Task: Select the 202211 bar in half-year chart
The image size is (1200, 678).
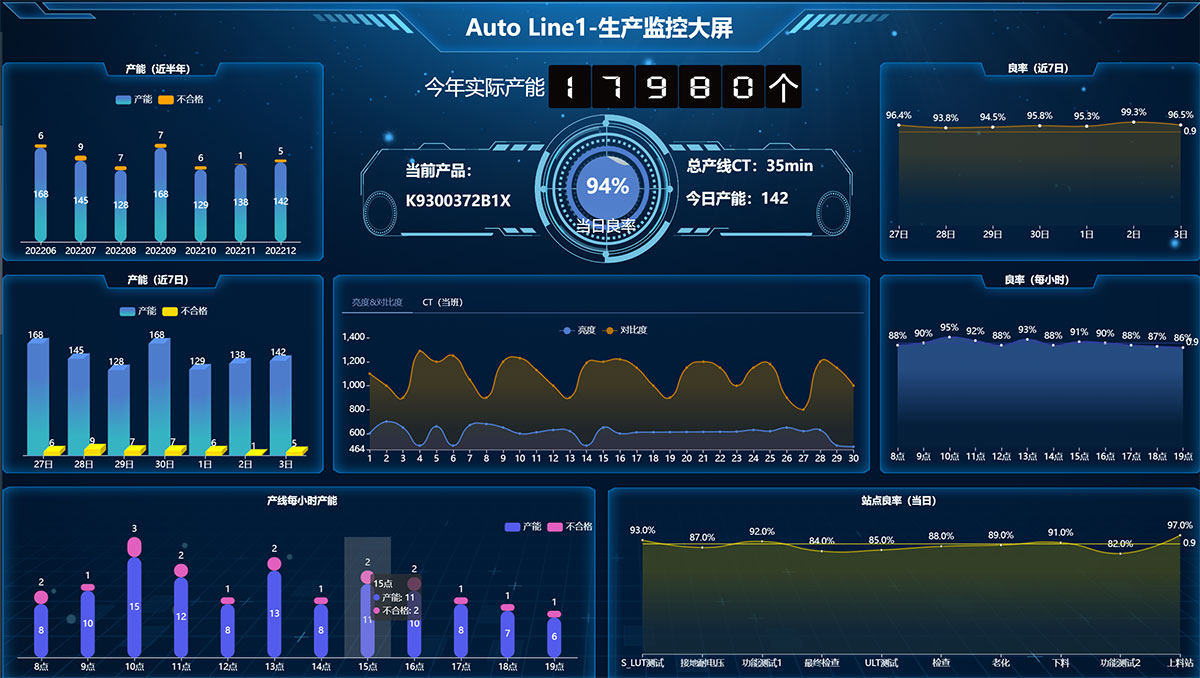Action: (x=241, y=203)
